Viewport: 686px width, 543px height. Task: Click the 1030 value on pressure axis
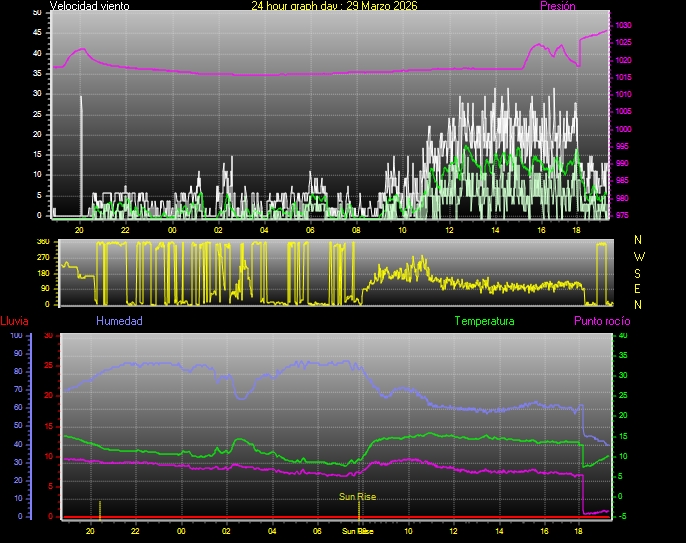pos(623,25)
